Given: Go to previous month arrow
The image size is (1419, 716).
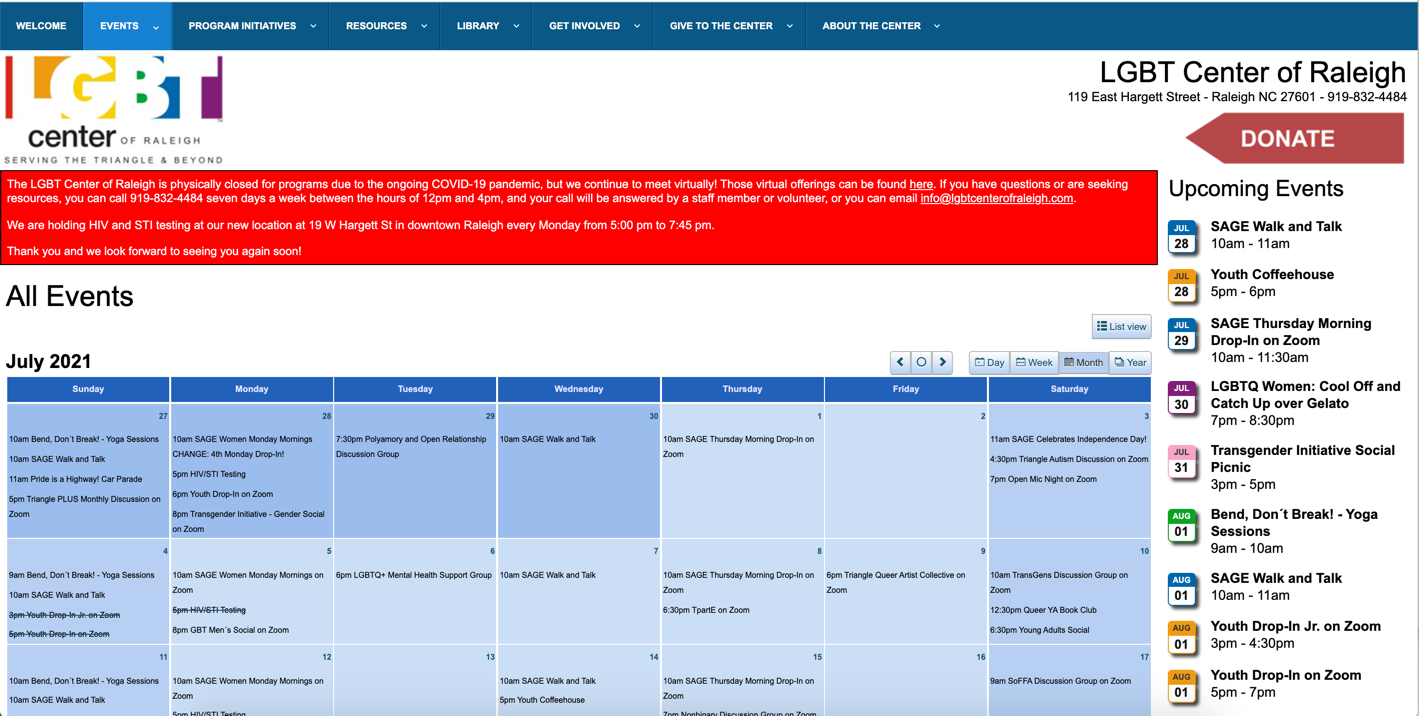Looking at the screenshot, I should 900,362.
